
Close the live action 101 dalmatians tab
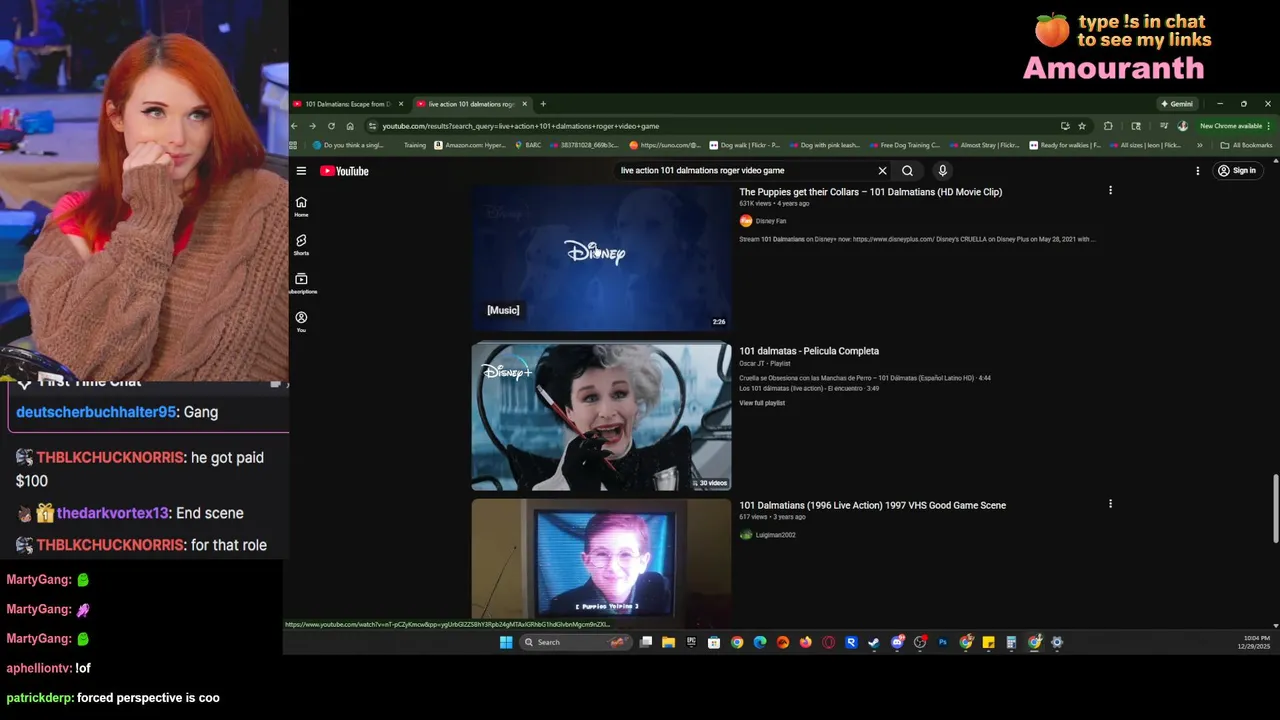coord(524,104)
